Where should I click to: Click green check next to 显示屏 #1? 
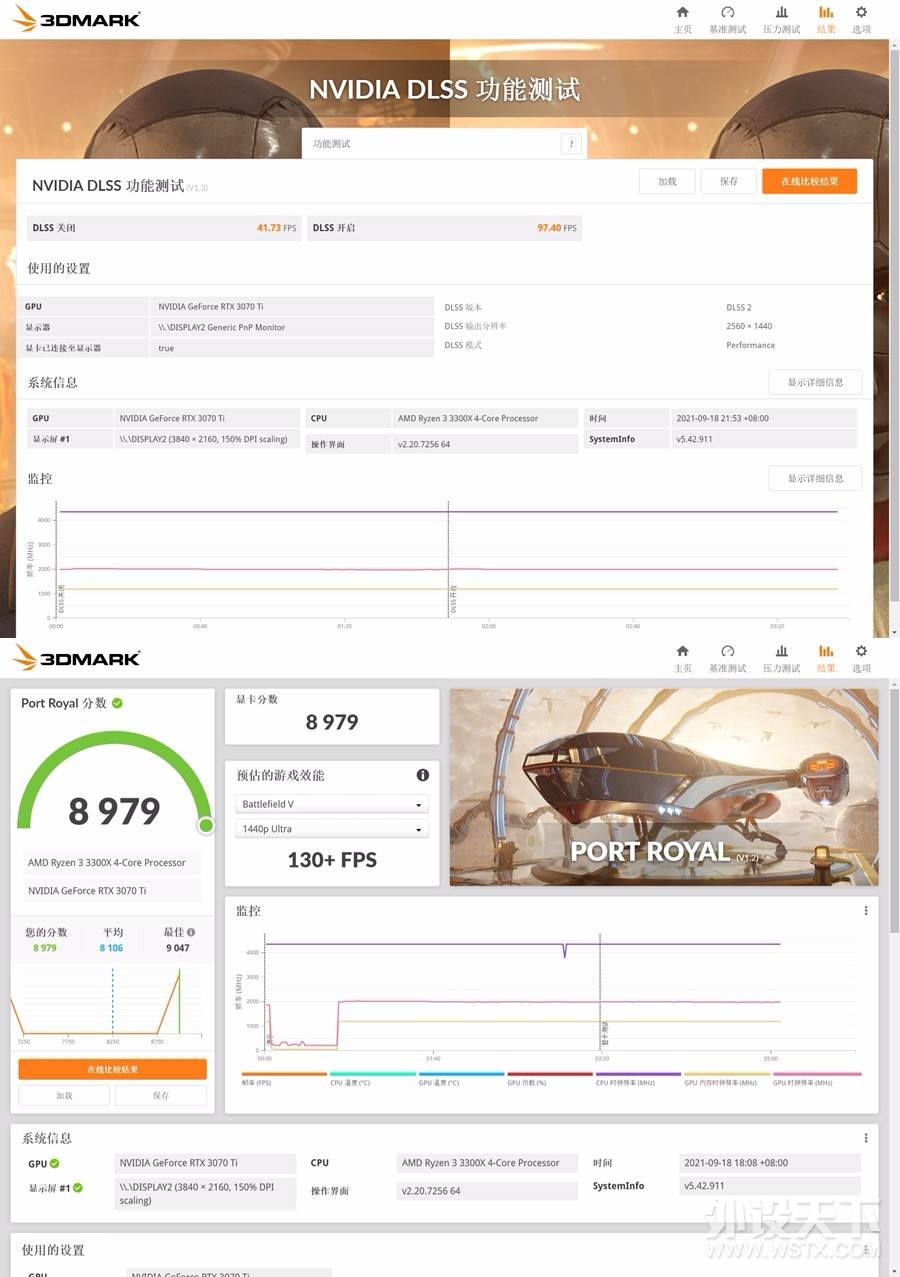tap(77, 1188)
